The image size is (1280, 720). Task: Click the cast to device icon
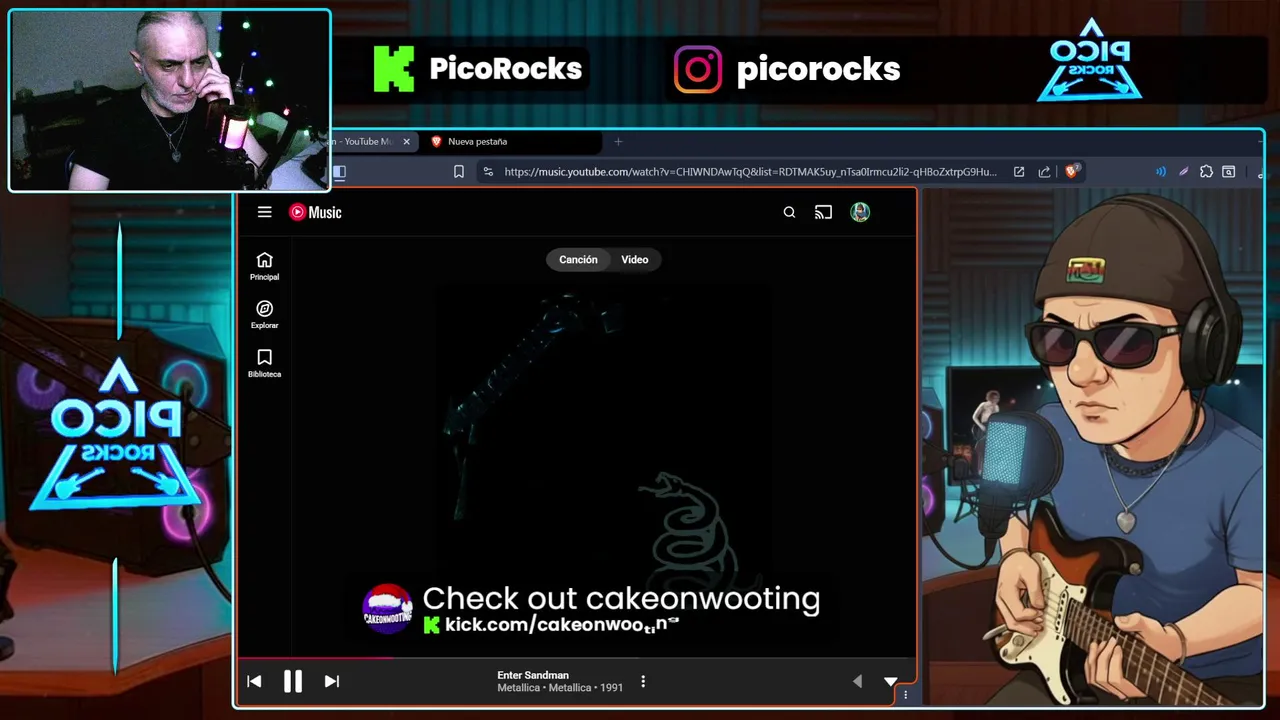[823, 212]
